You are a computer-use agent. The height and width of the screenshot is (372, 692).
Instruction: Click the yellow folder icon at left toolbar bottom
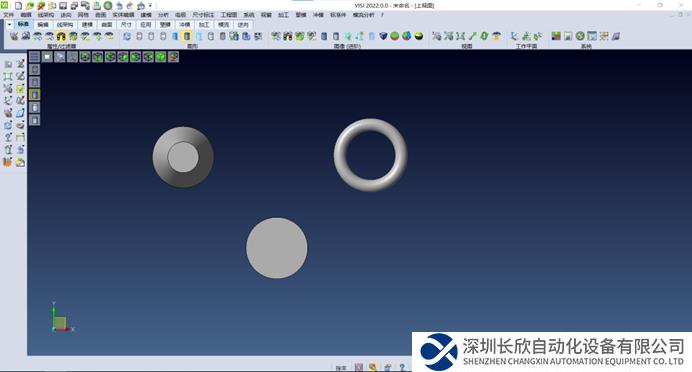(20, 162)
